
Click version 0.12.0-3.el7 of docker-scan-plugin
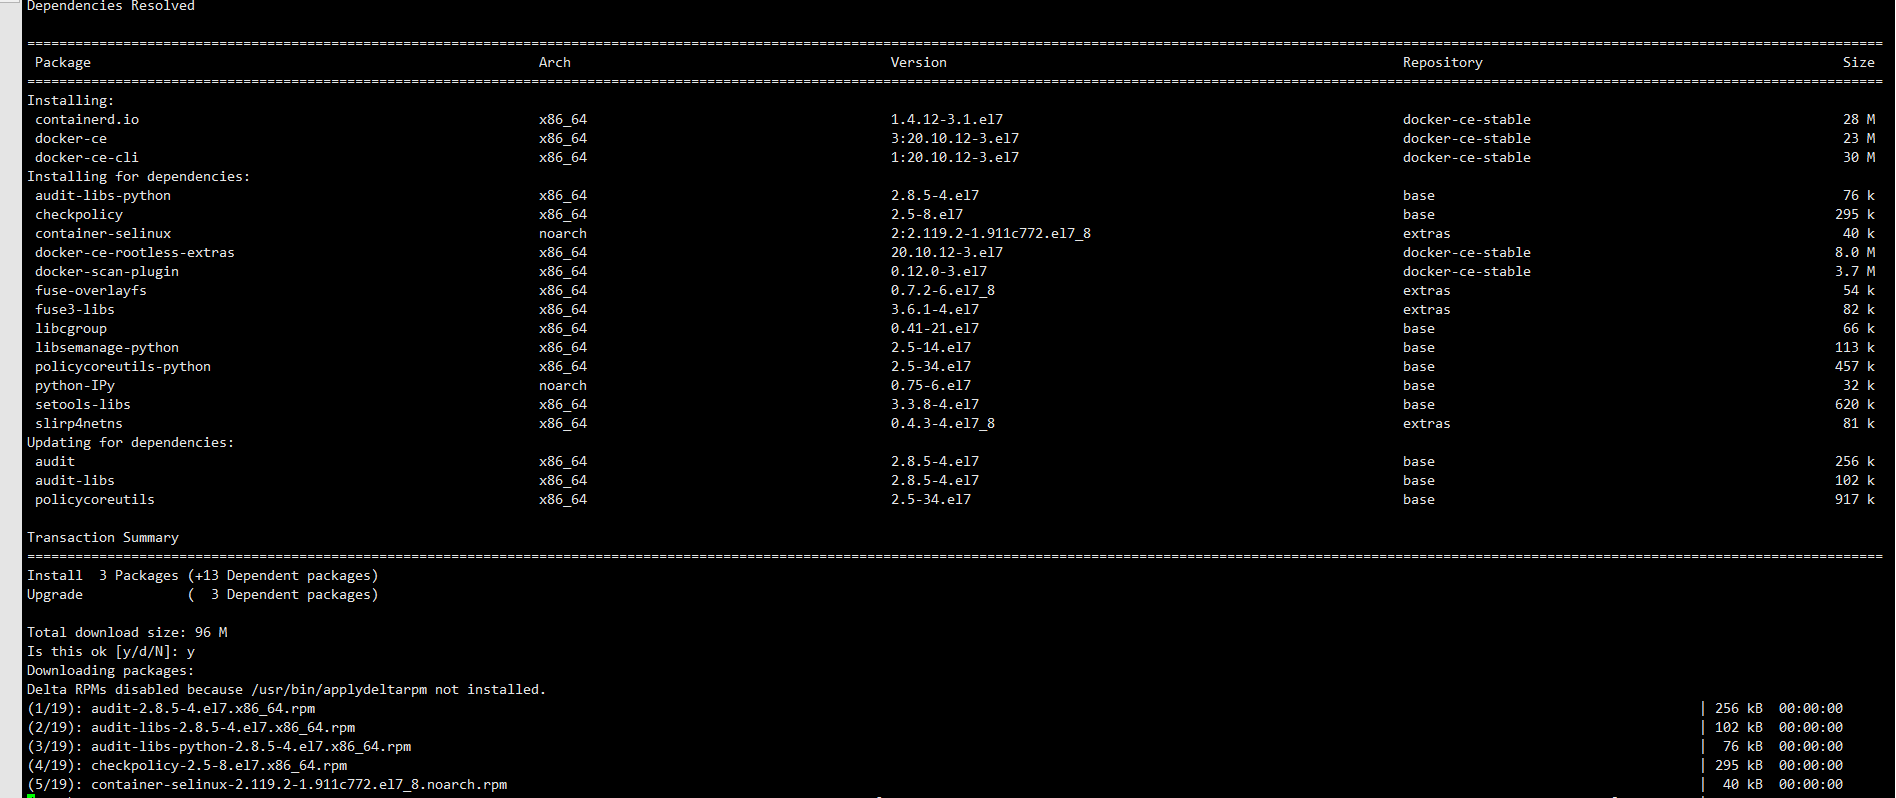[x=939, y=271]
